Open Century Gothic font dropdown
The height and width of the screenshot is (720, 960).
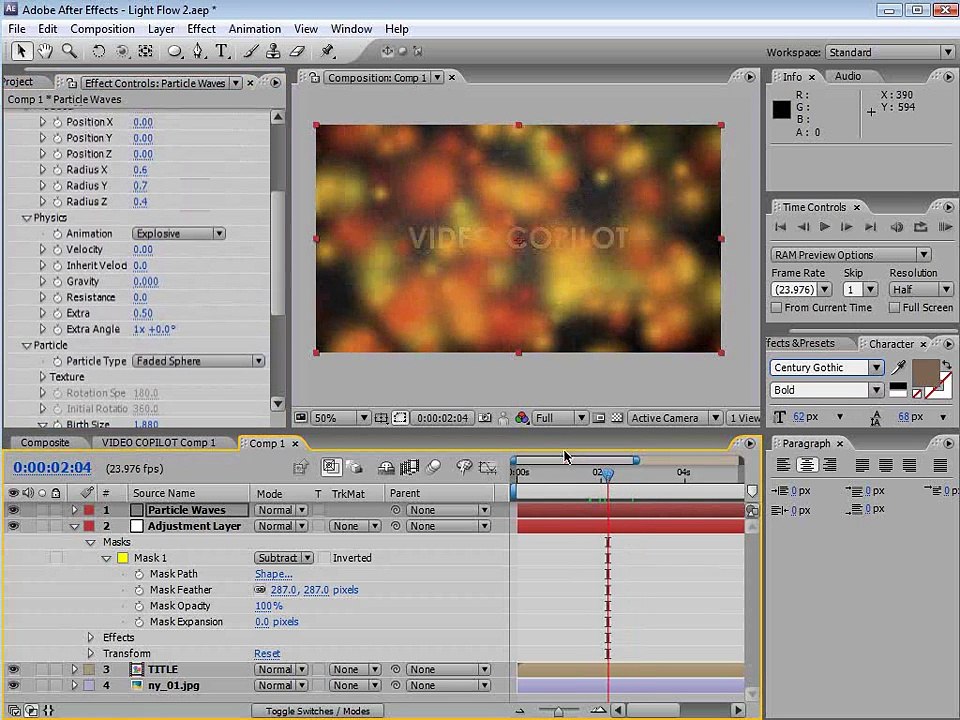click(x=827, y=367)
